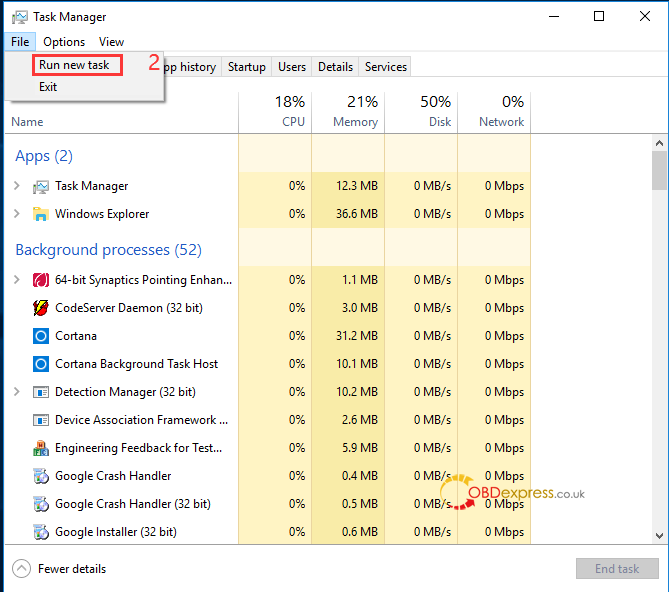
Task: Switch to the Details tab
Action: pos(335,67)
